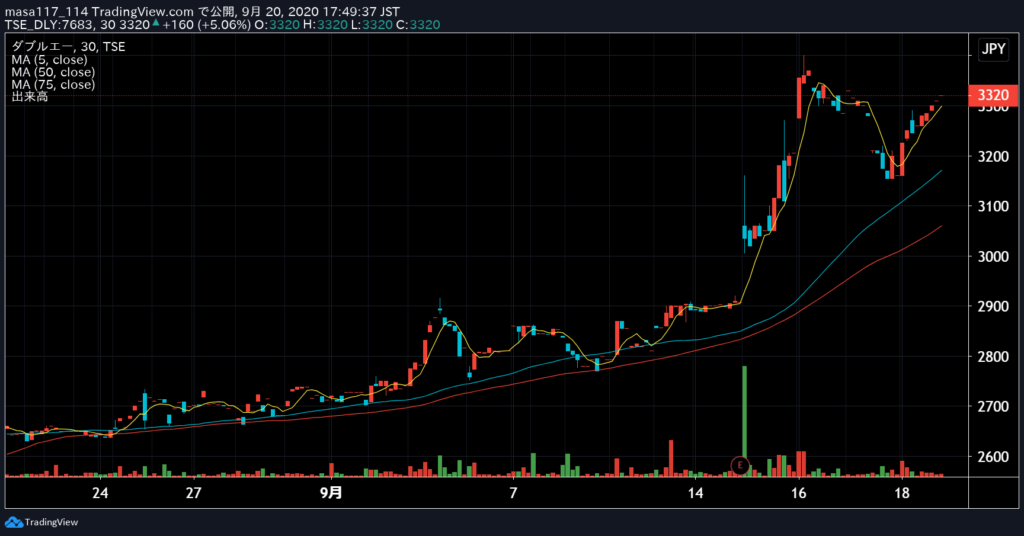
Task: Click the 24 date axis label
Action: click(x=100, y=493)
